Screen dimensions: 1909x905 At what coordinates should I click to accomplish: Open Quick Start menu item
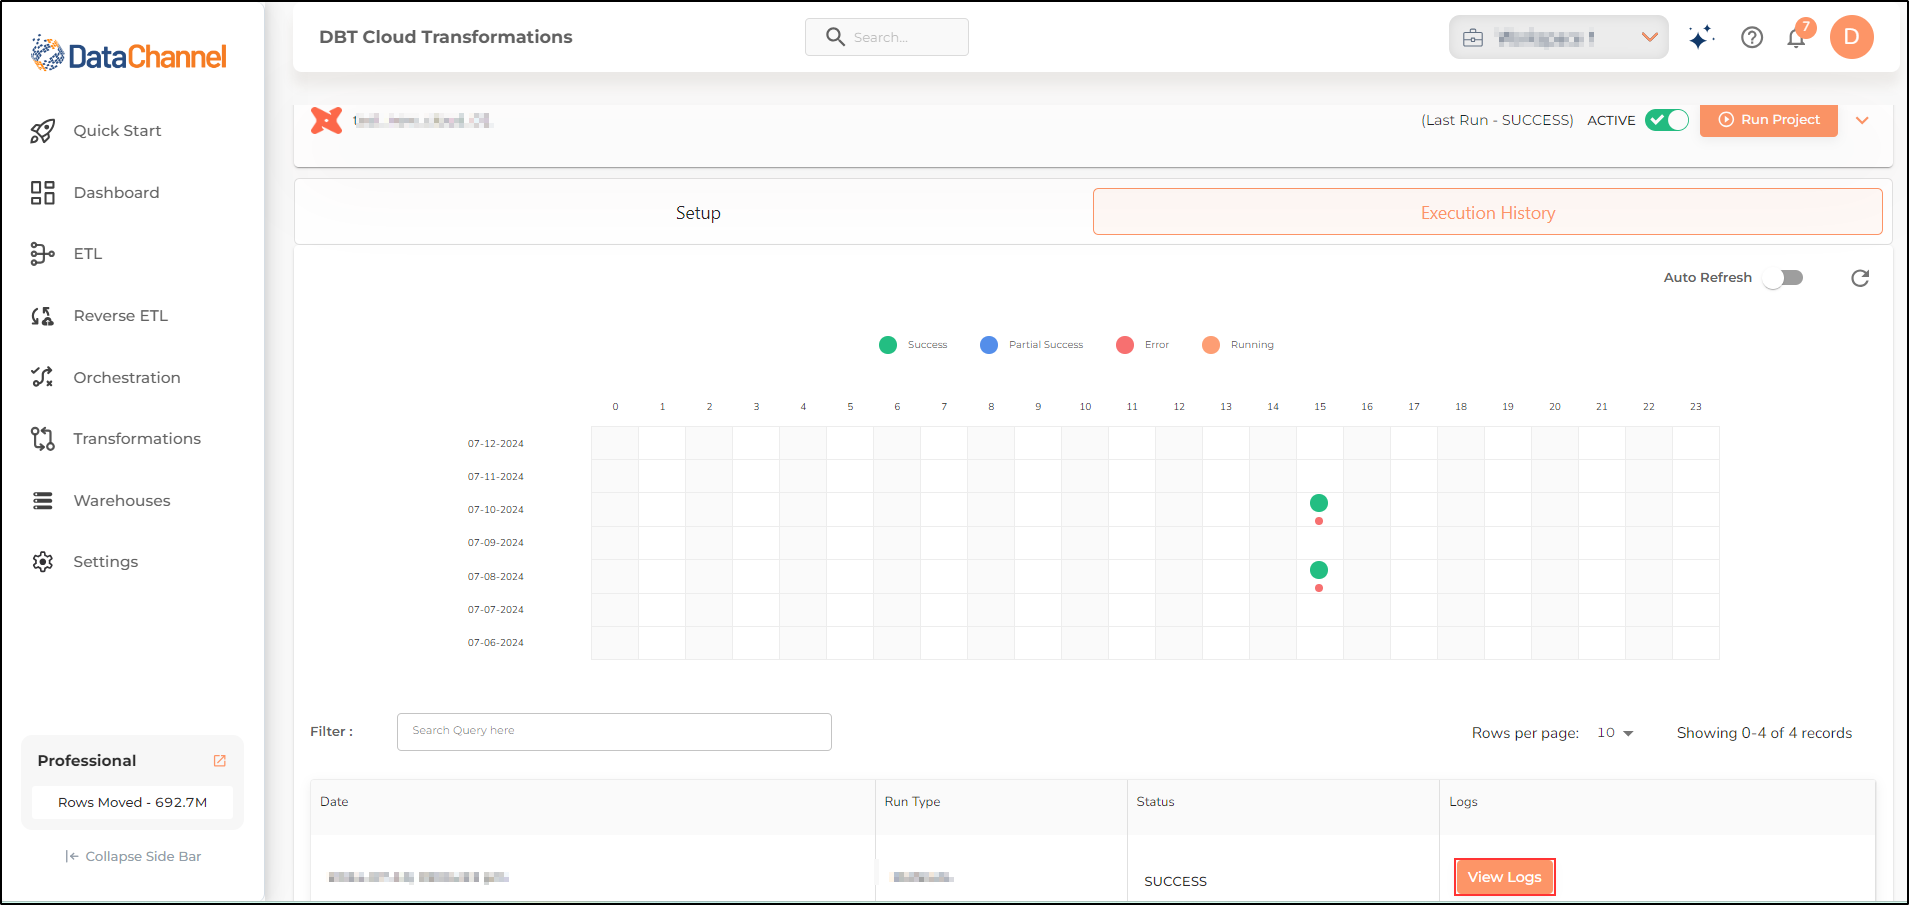coord(117,131)
